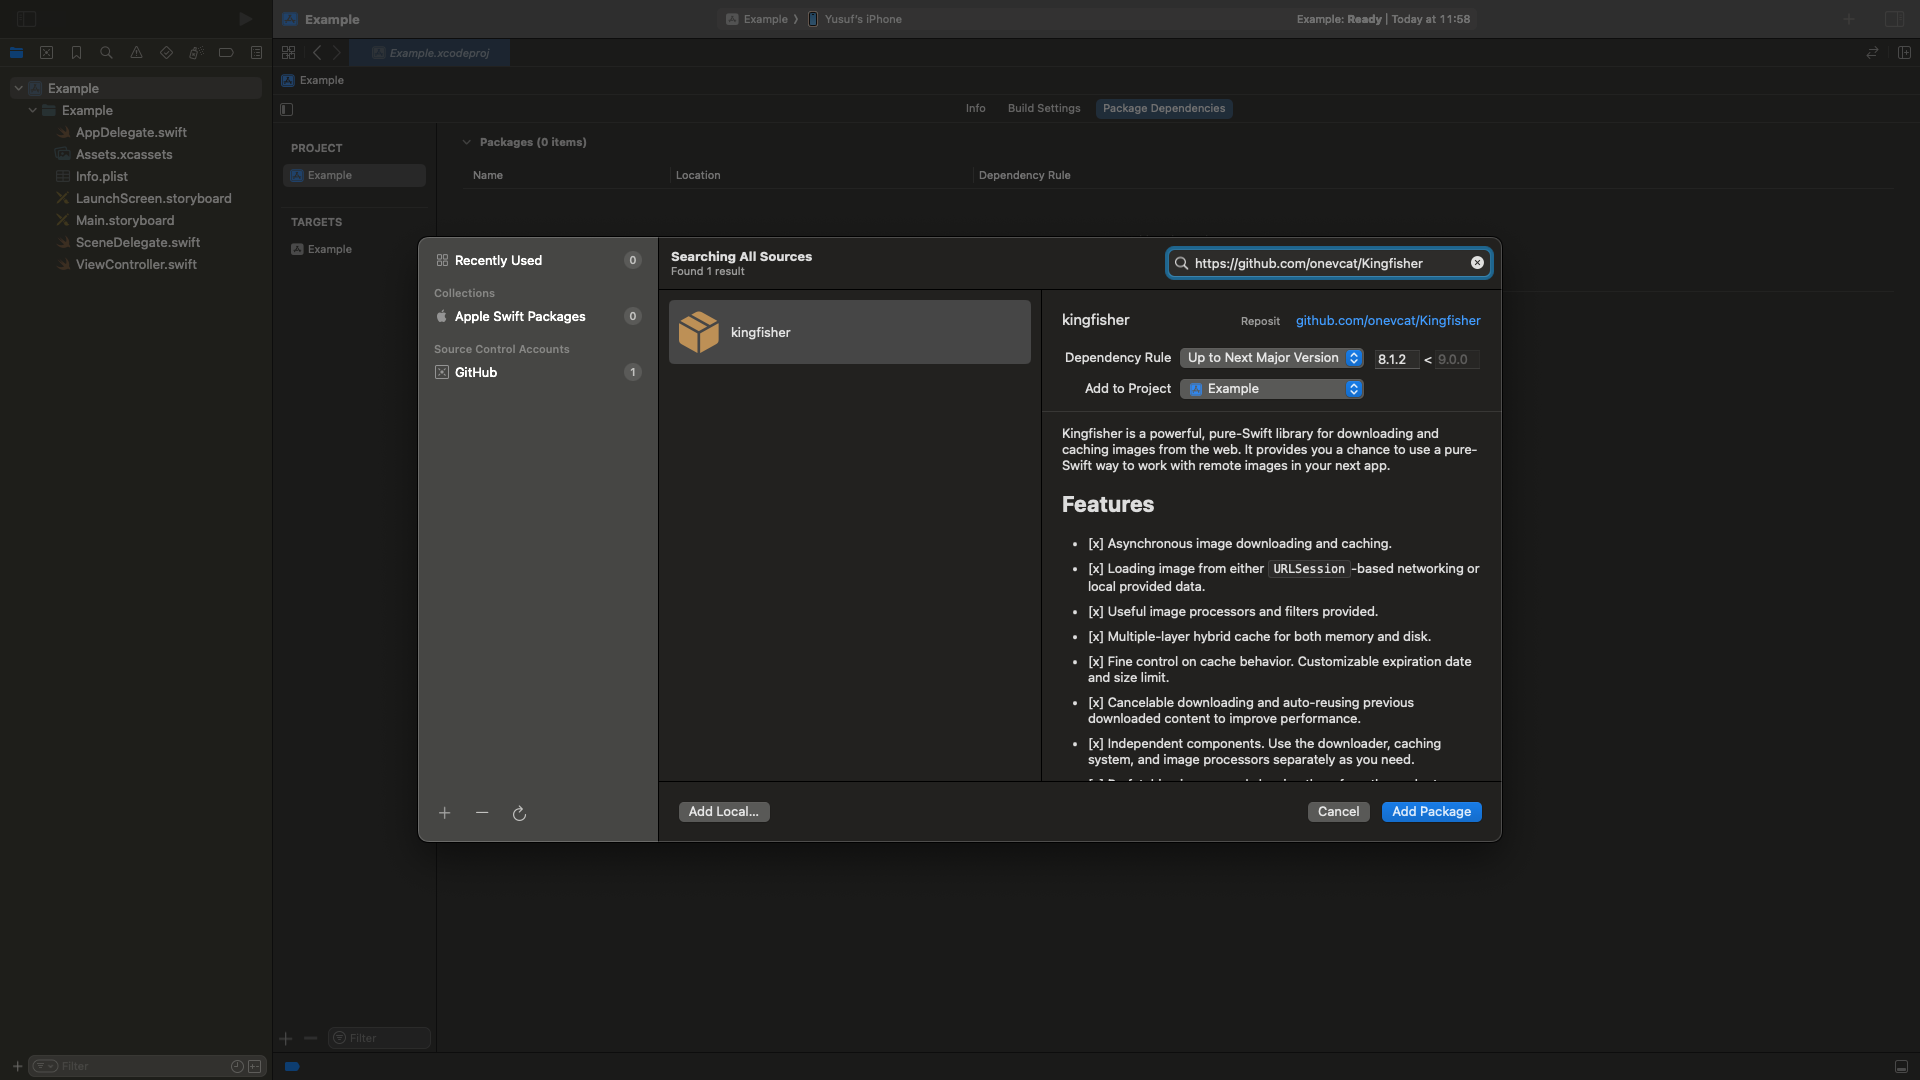The width and height of the screenshot is (1920, 1080).
Task: Click the add editor split icon
Action: pos(1904,53)
